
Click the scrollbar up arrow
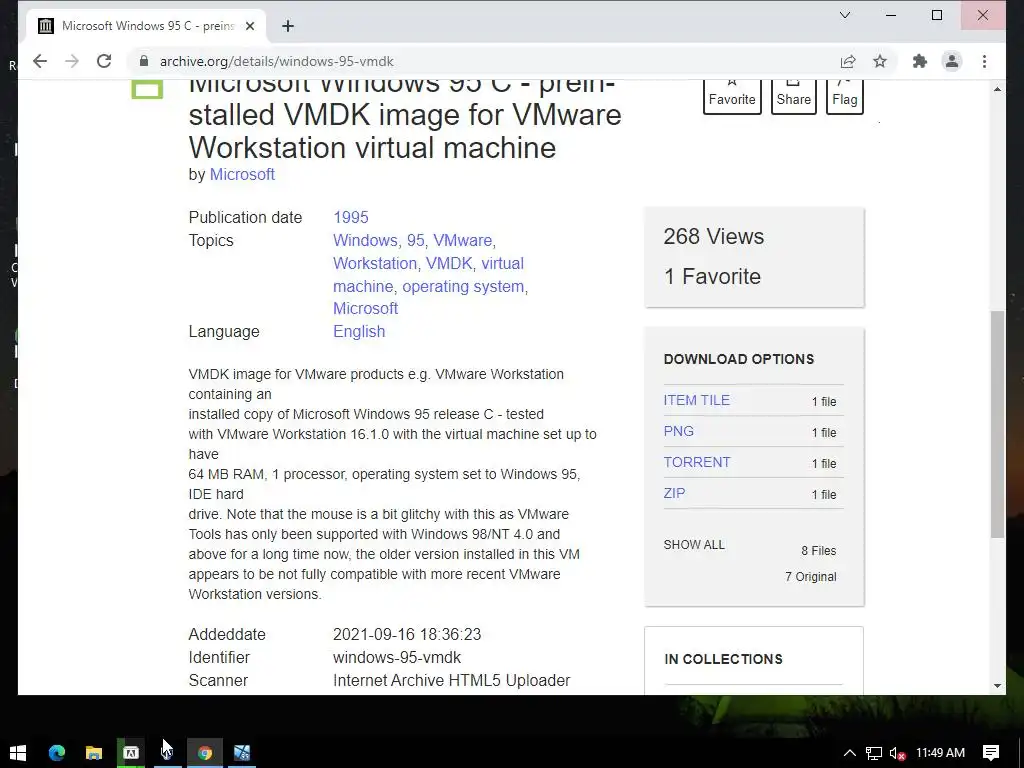(997, 89)
